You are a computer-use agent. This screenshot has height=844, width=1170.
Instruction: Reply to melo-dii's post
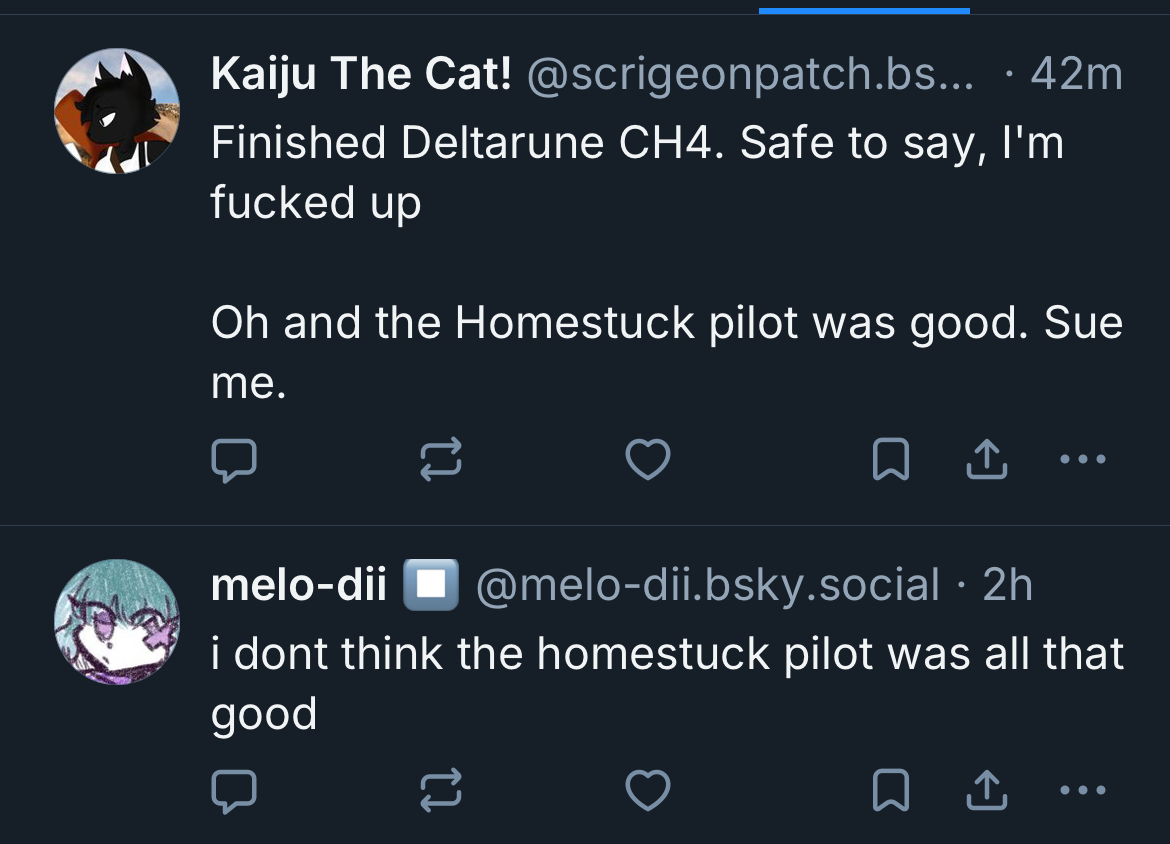click(x=234, y=791)
